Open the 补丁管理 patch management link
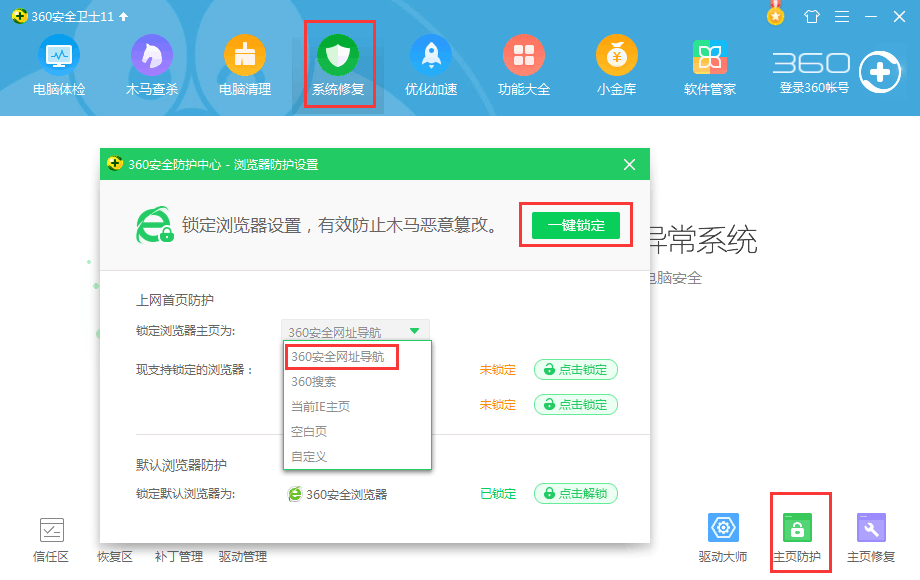This screenshot has width=920, height=580. point(178,557)
